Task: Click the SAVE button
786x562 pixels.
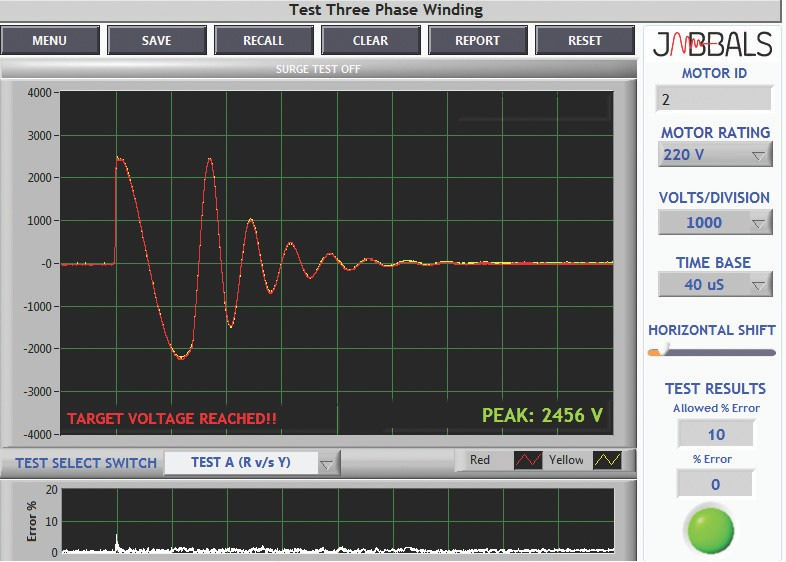Action: coord(156,41)
